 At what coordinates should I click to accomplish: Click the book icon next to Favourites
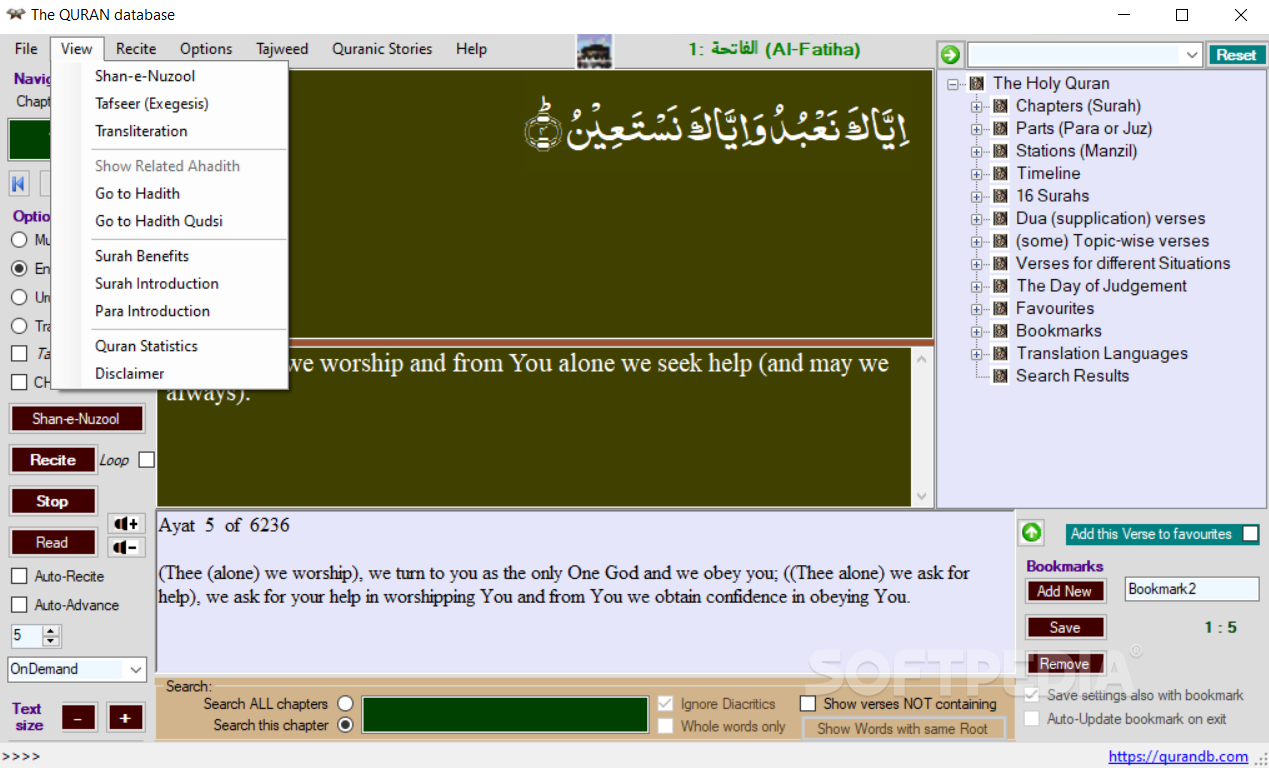[999, 308]
